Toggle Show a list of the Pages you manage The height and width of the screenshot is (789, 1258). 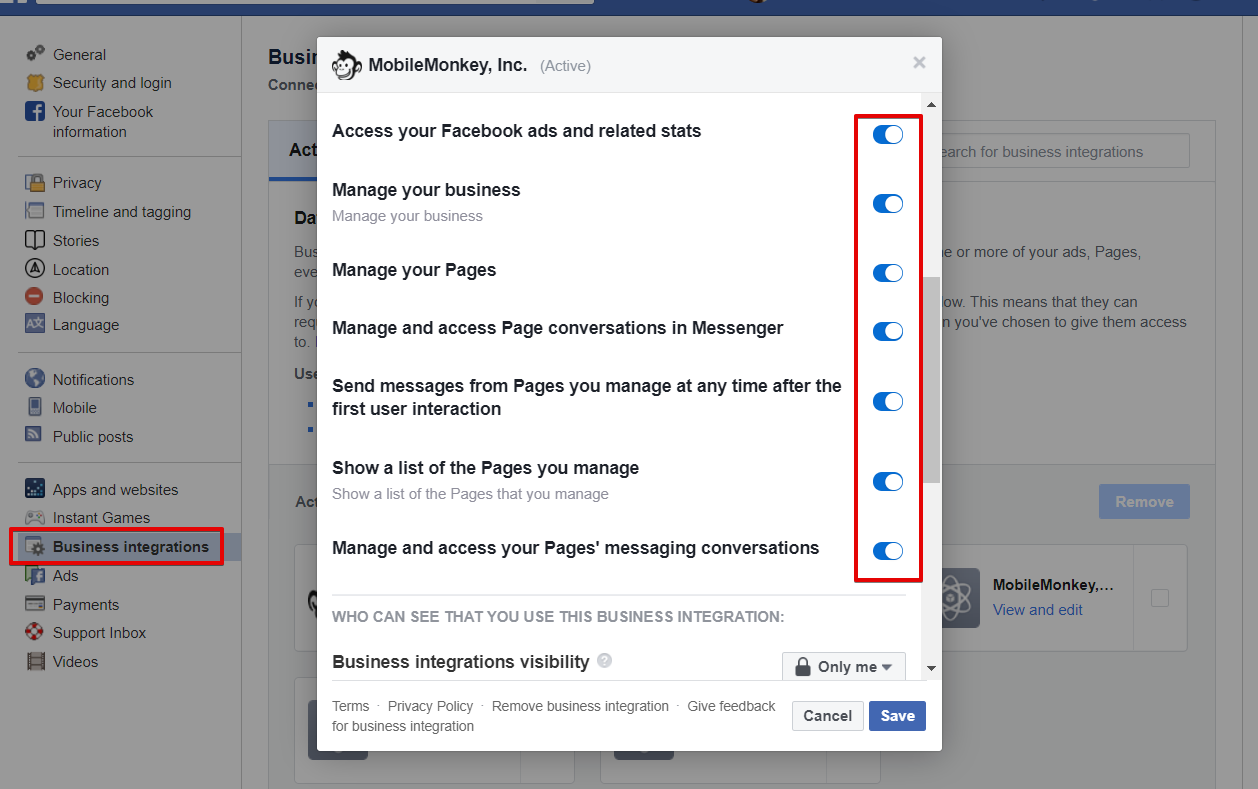click(x=888, y=481)
